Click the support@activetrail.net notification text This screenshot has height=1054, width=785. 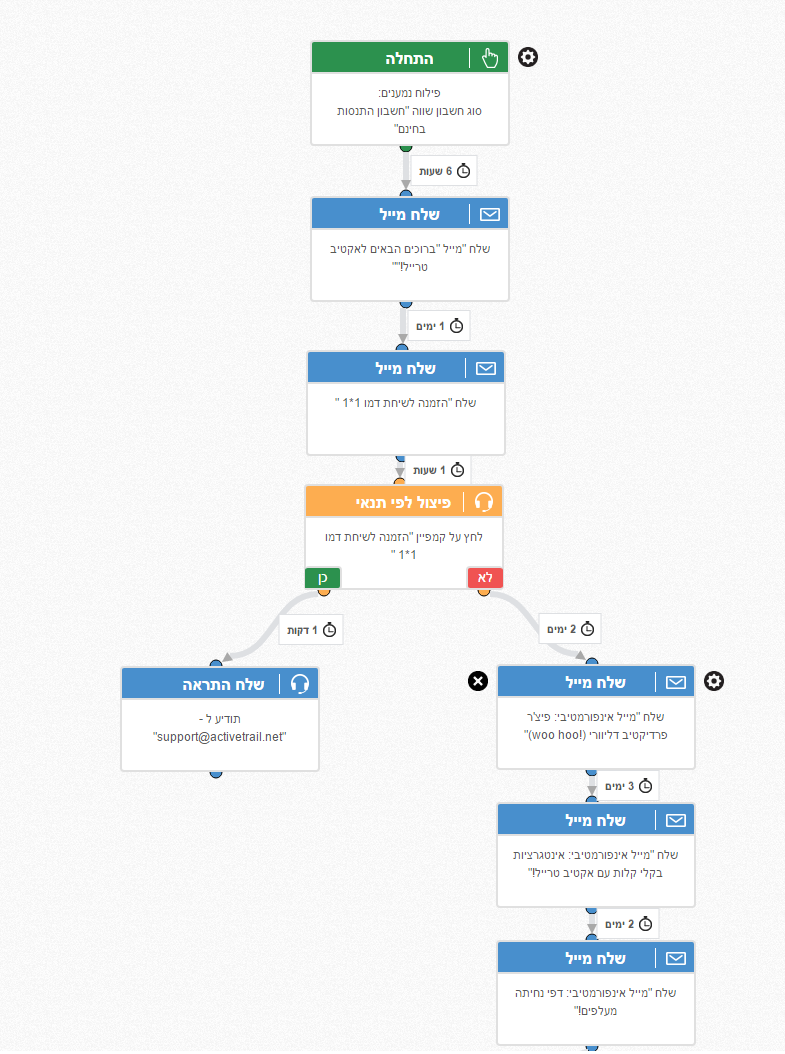(x=220, y=736)
